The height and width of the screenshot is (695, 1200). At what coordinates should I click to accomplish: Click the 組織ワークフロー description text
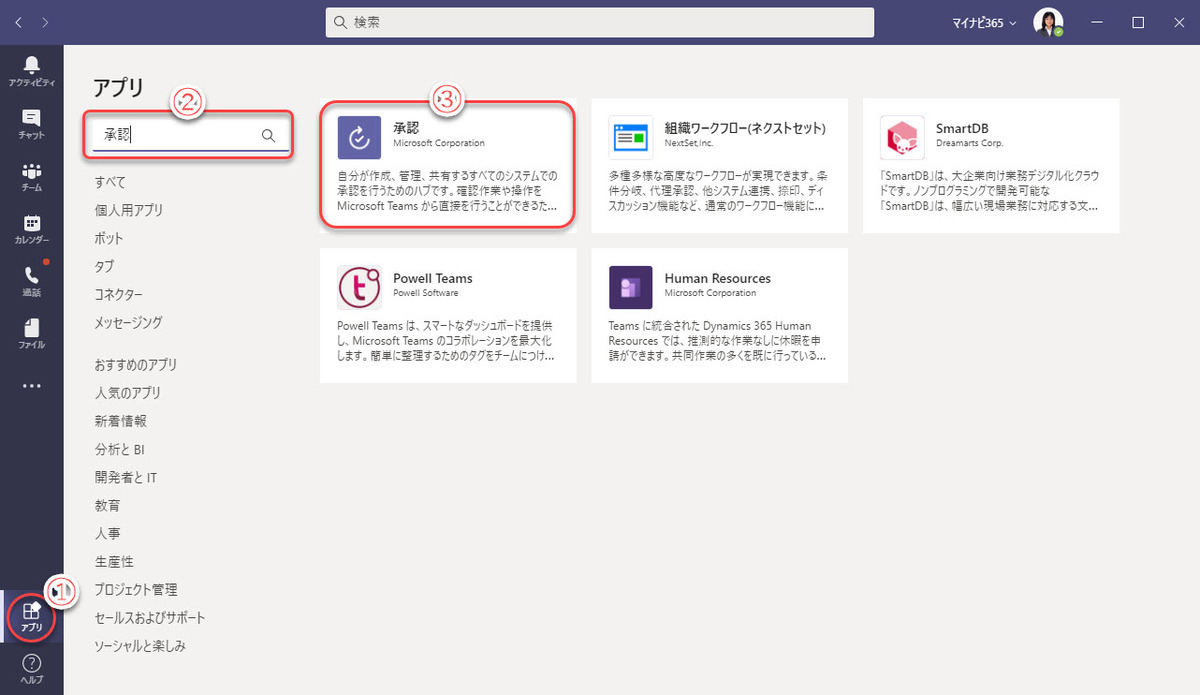pyautogui.click(x=719, y=190)
